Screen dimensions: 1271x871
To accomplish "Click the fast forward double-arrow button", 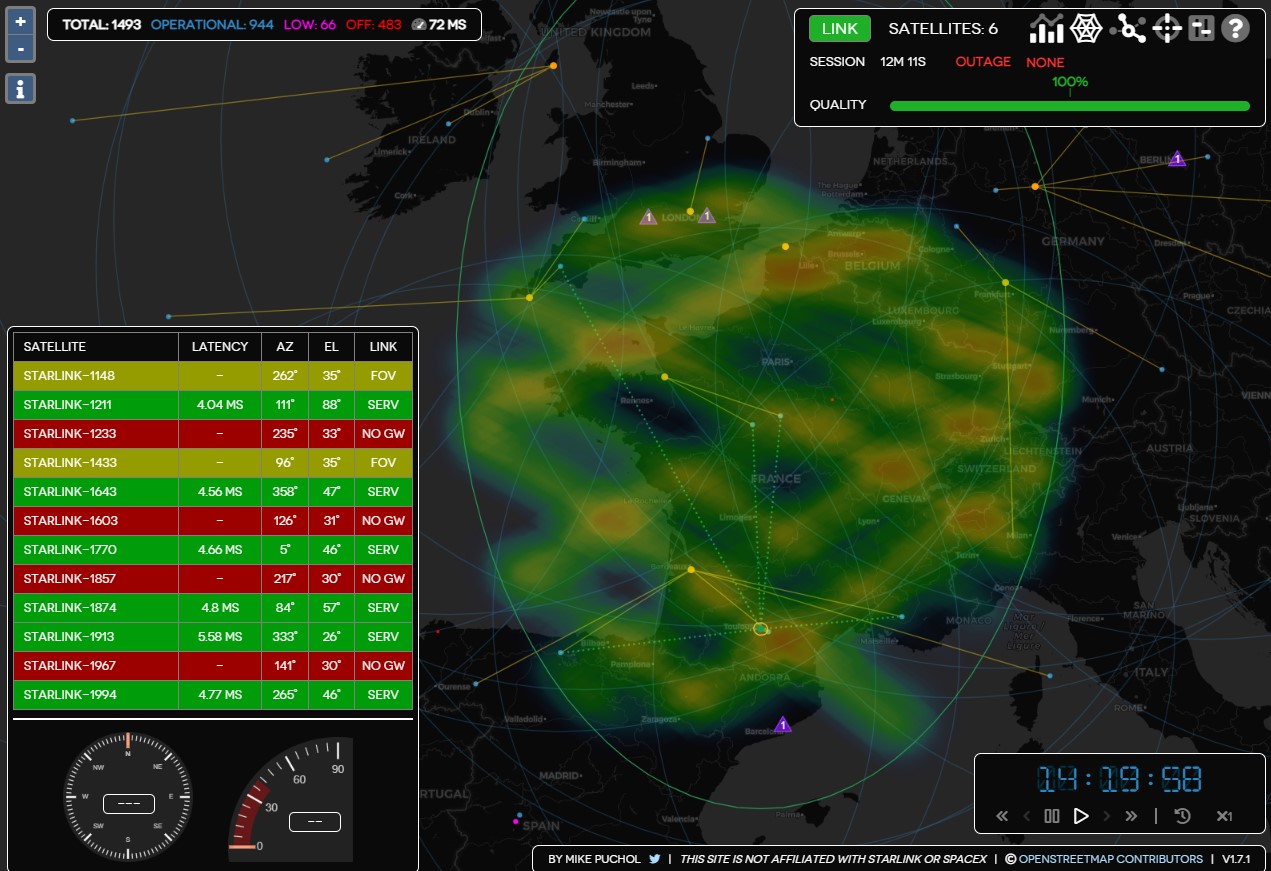I will pos(1131,816).
